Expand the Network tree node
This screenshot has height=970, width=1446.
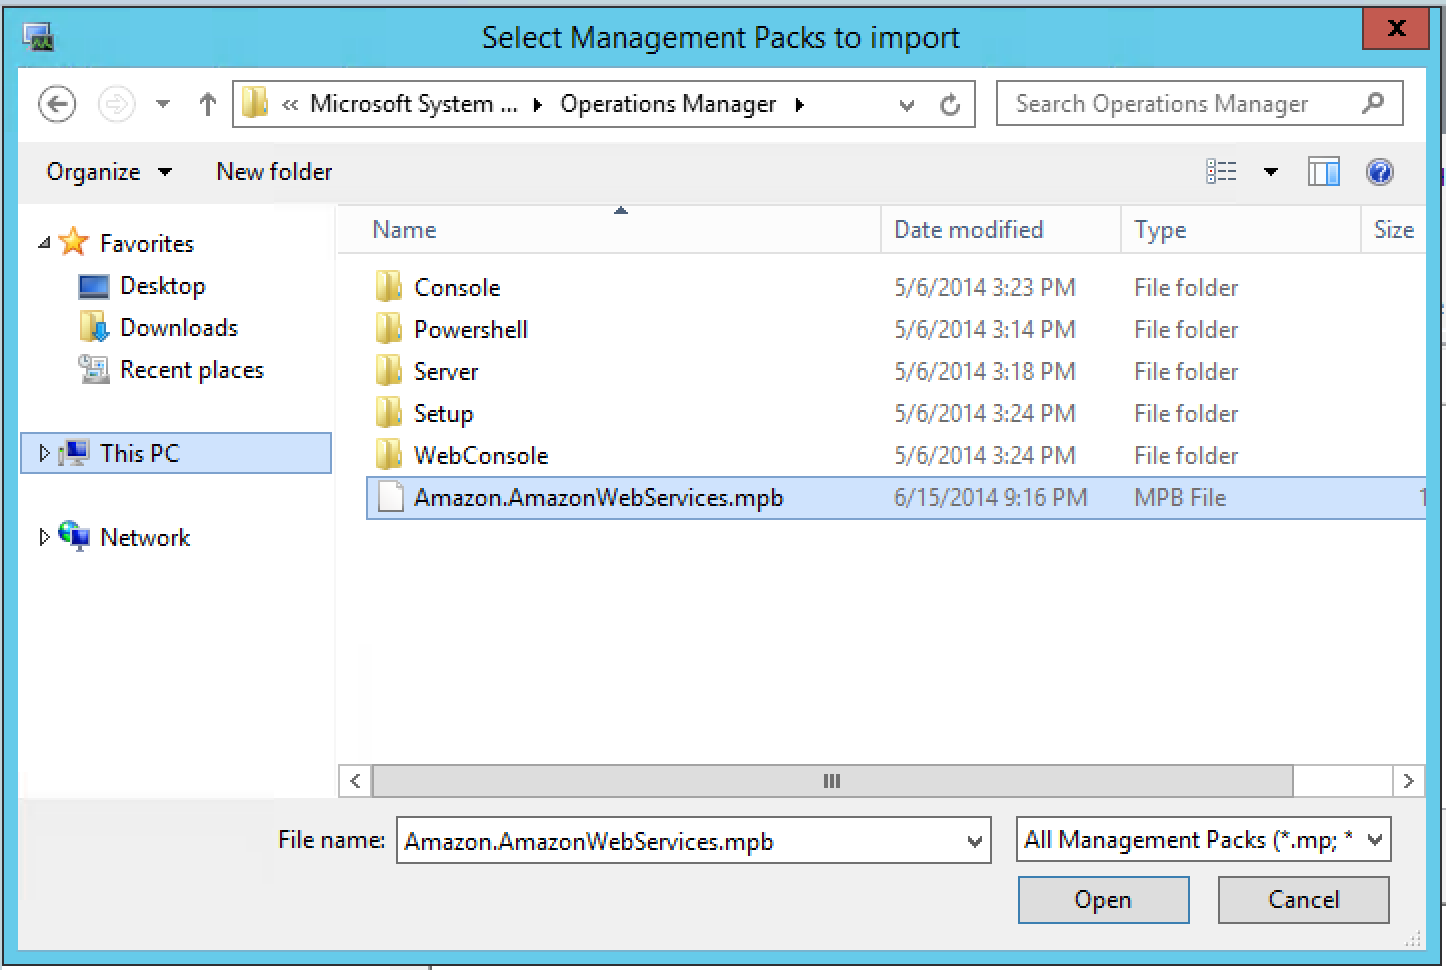coord(43,537)
